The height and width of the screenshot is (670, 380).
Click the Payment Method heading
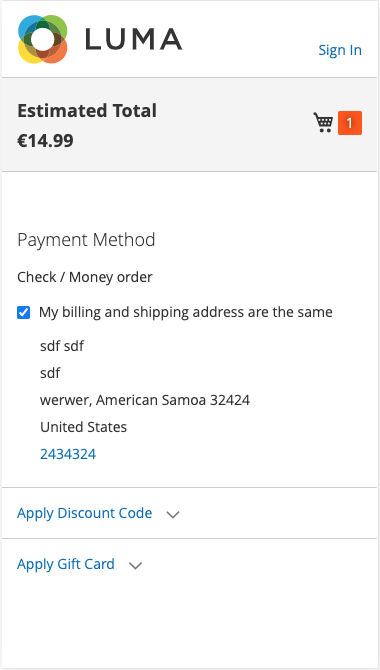pyautogui.click(x=86, y=240)
